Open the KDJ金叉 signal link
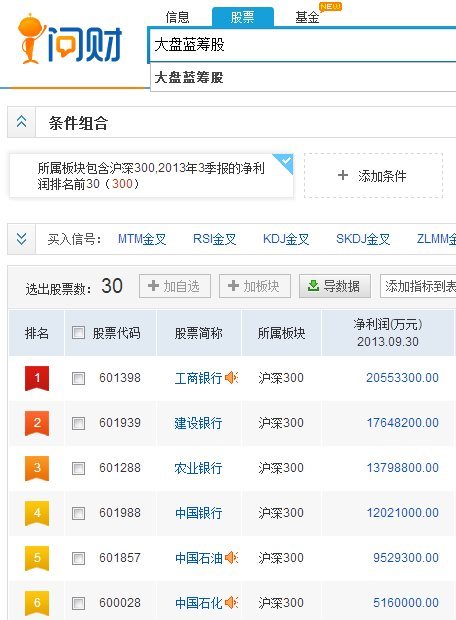Image resolution: width=456 pixels, height=620 pixels. 286,239
